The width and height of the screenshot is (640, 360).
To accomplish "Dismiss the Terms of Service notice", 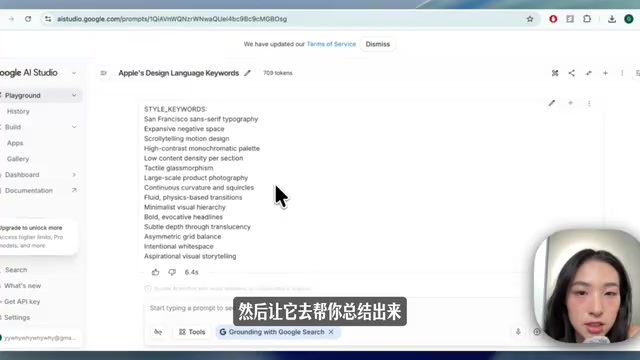I will coord(378,44).
